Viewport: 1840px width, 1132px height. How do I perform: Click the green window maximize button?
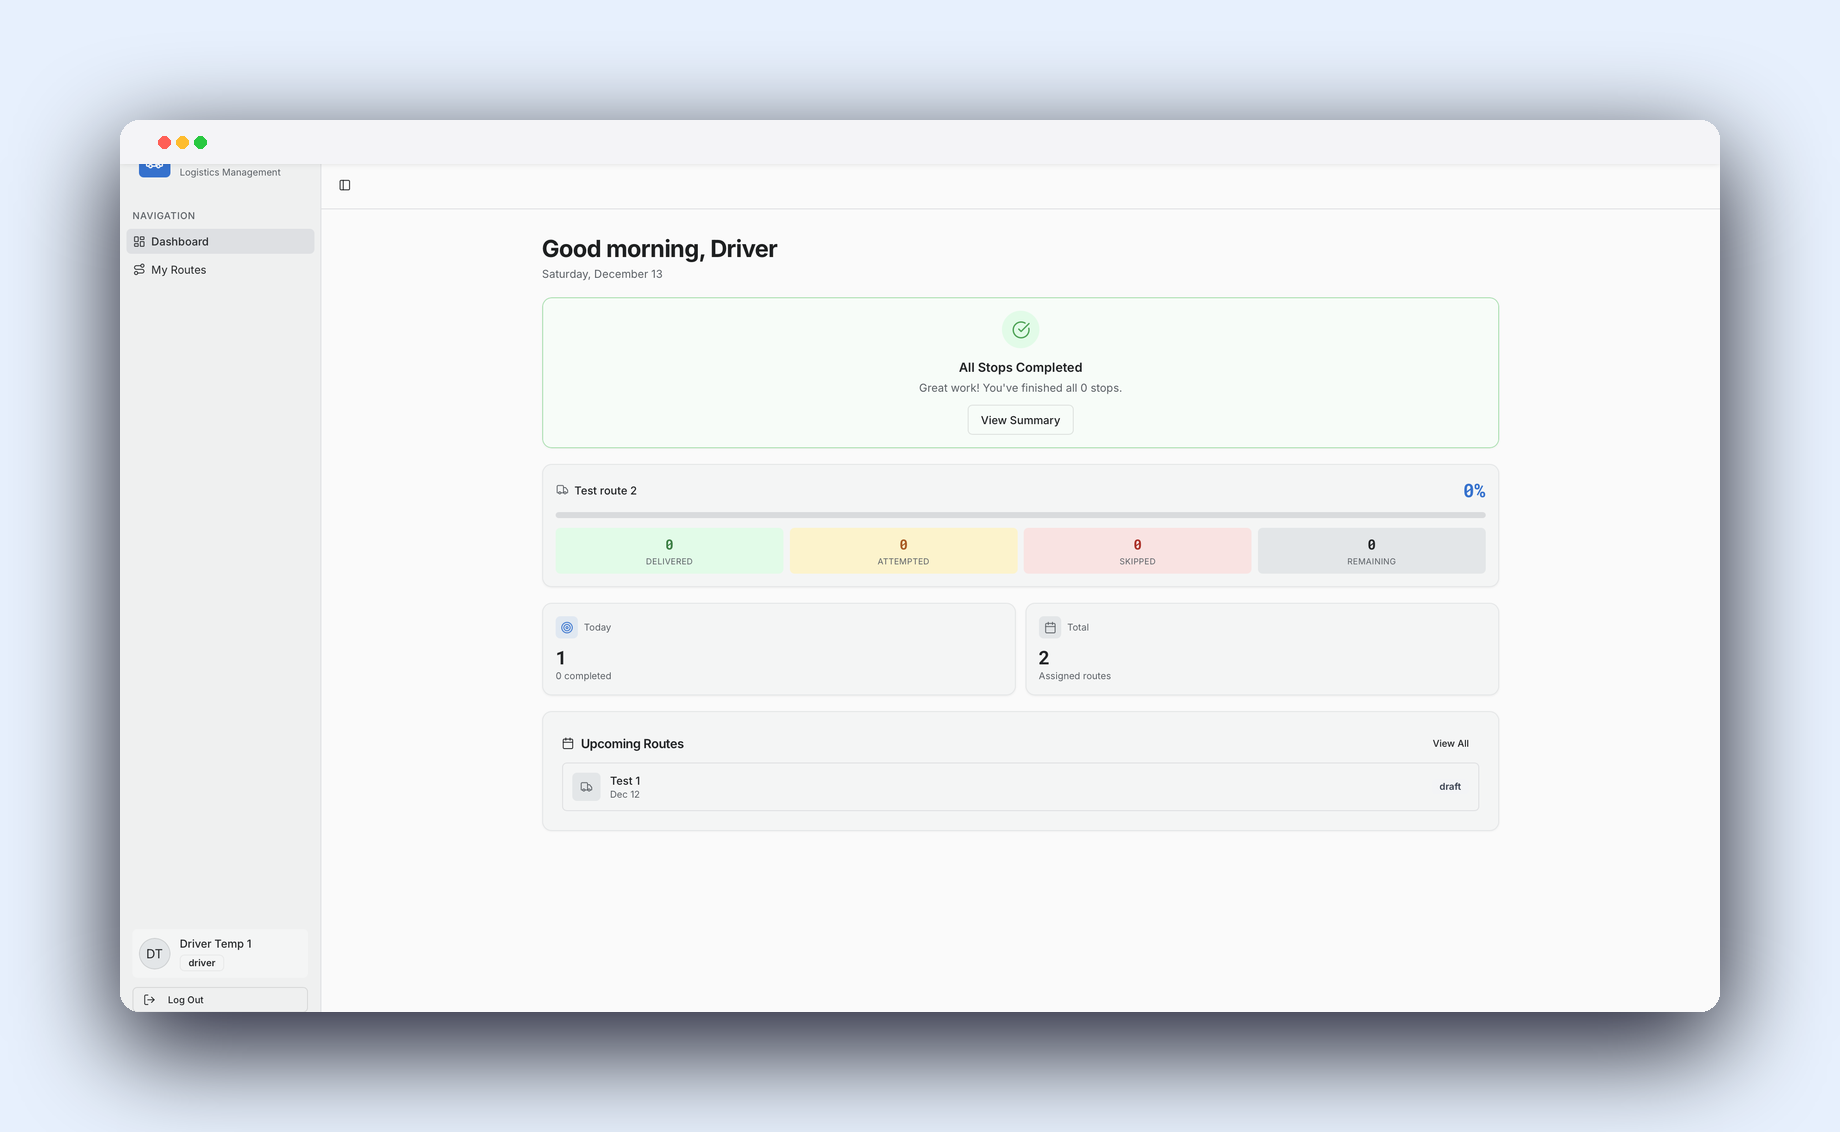tap(200, 143)
